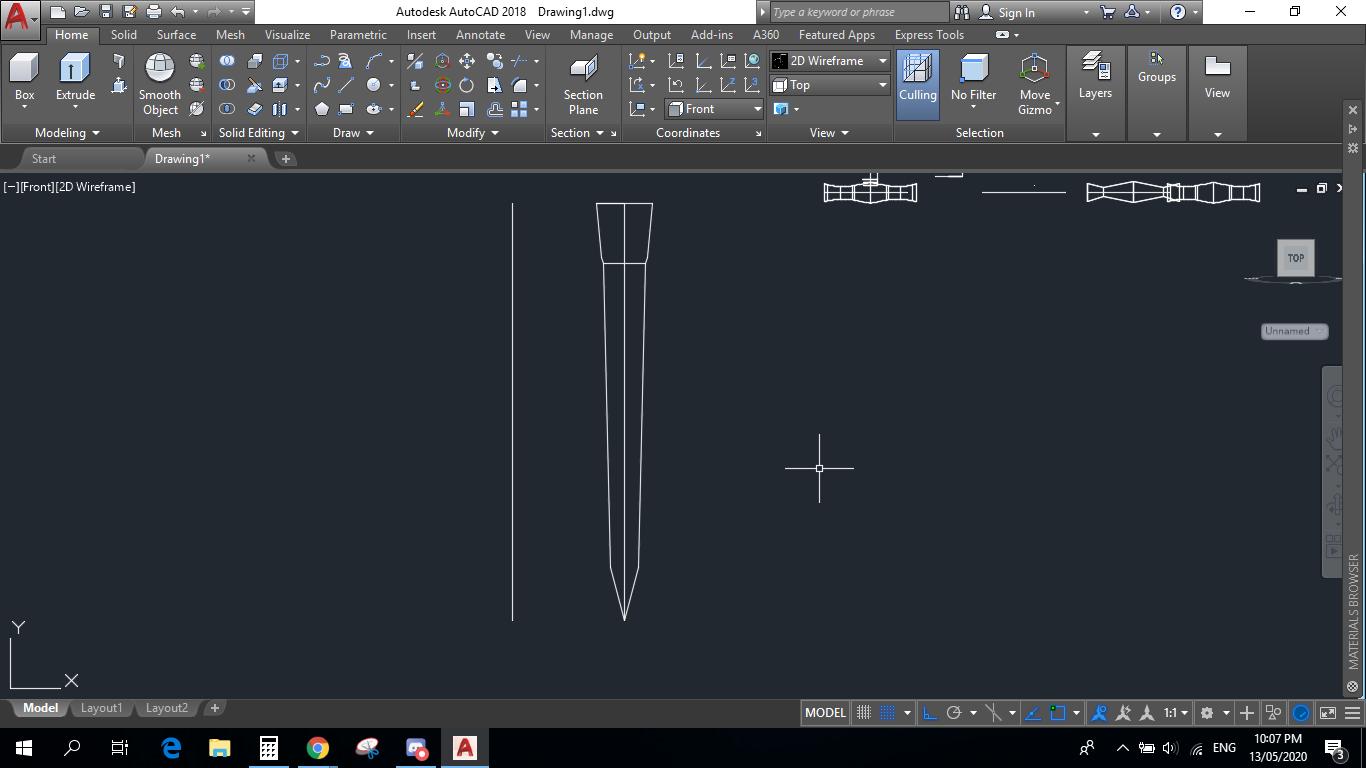Click the TOP face of the ViewCube
Image resolution: width=1366 pixels, height=768 pixels.
pyautogui.click(x=1295, y=258)
